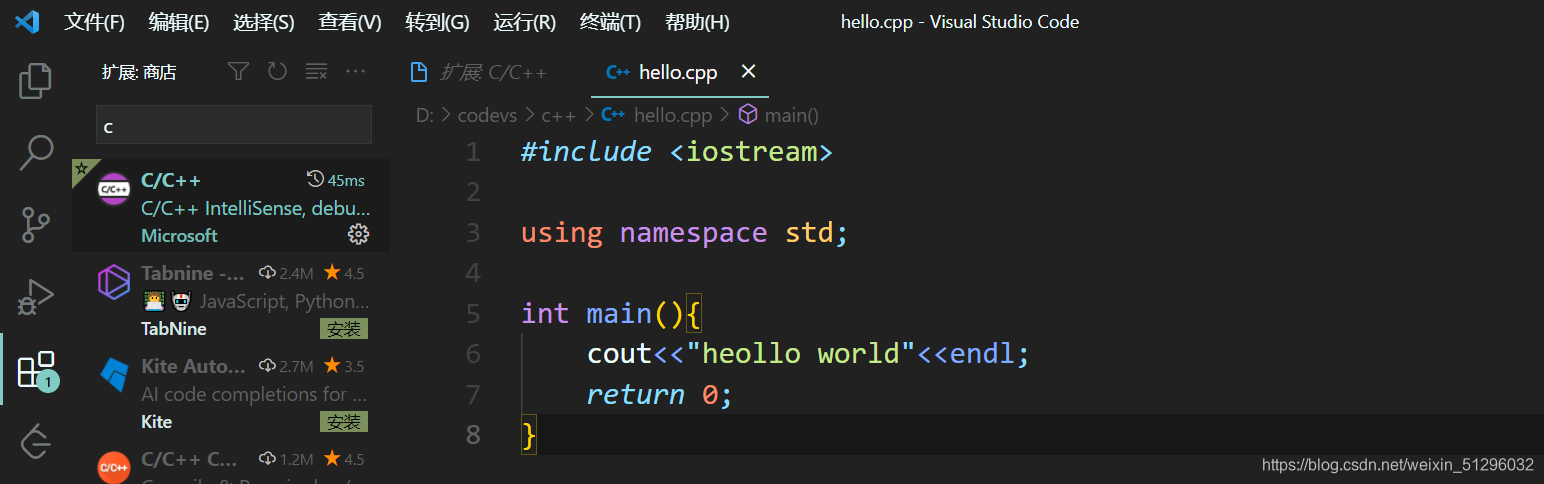Image resolution: width=1544 pixels, height=484 pixels.
Task: Click the Tabnine extension logo
Action: tap(113, 282)
